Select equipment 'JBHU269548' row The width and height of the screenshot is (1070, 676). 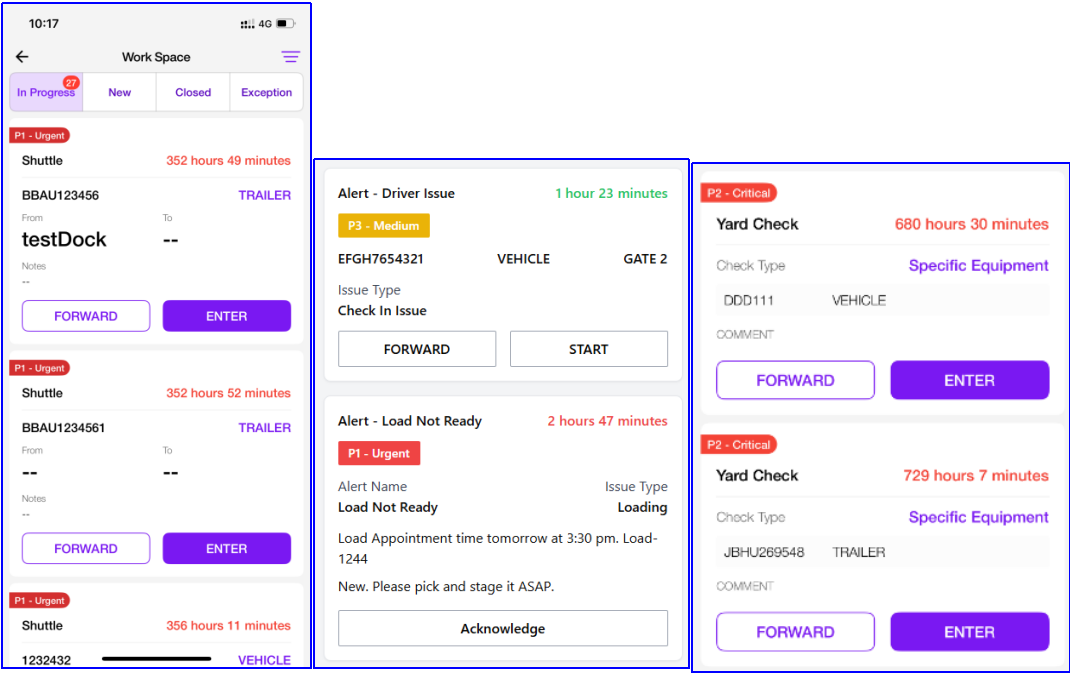[882, 552]
